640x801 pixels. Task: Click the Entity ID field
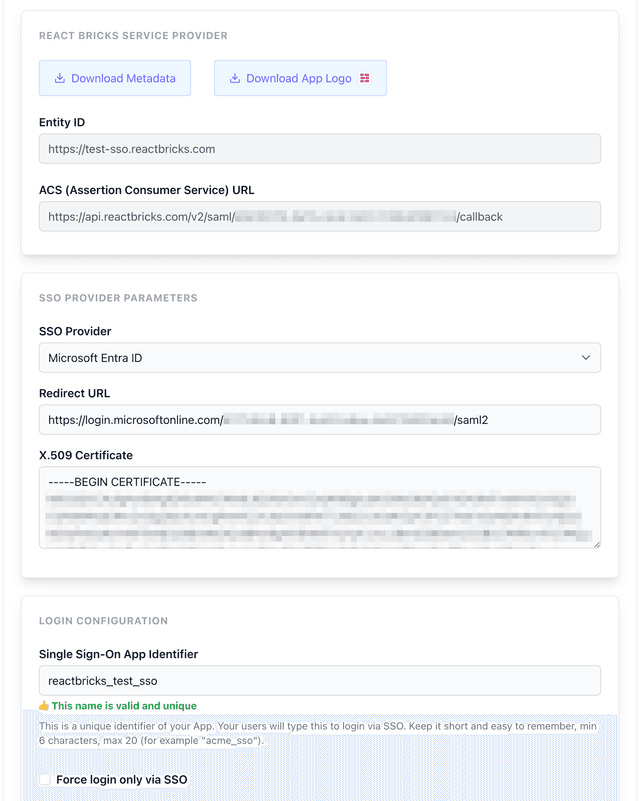[x=320, y=148]
